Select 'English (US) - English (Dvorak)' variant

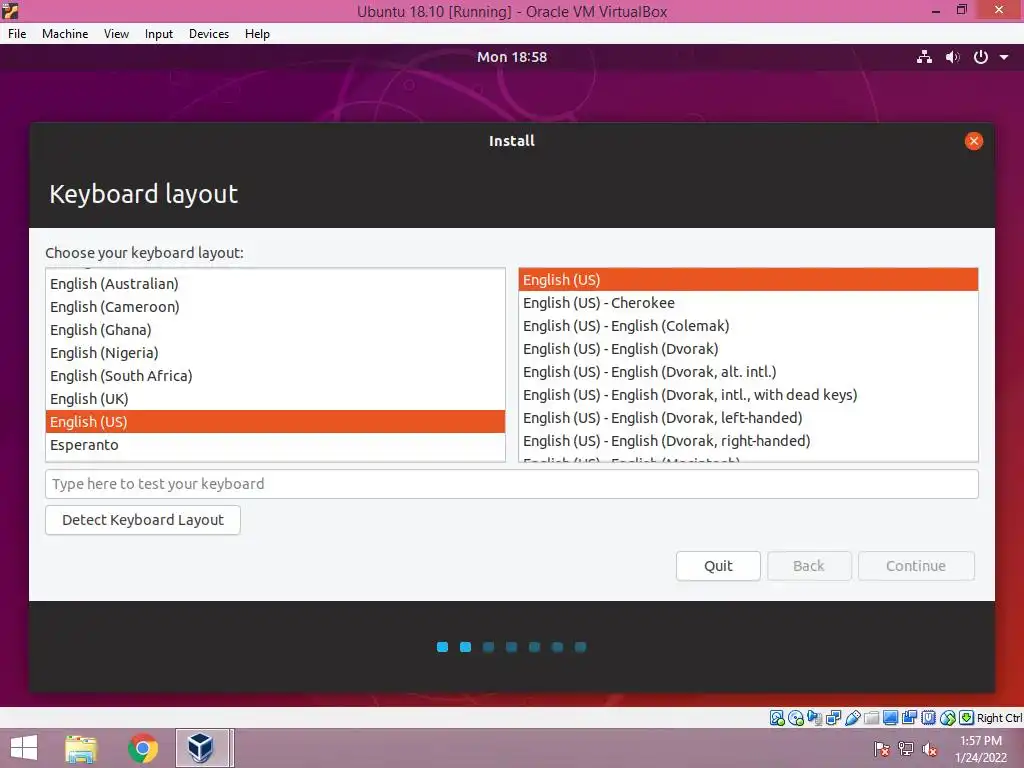click(748, 349)
